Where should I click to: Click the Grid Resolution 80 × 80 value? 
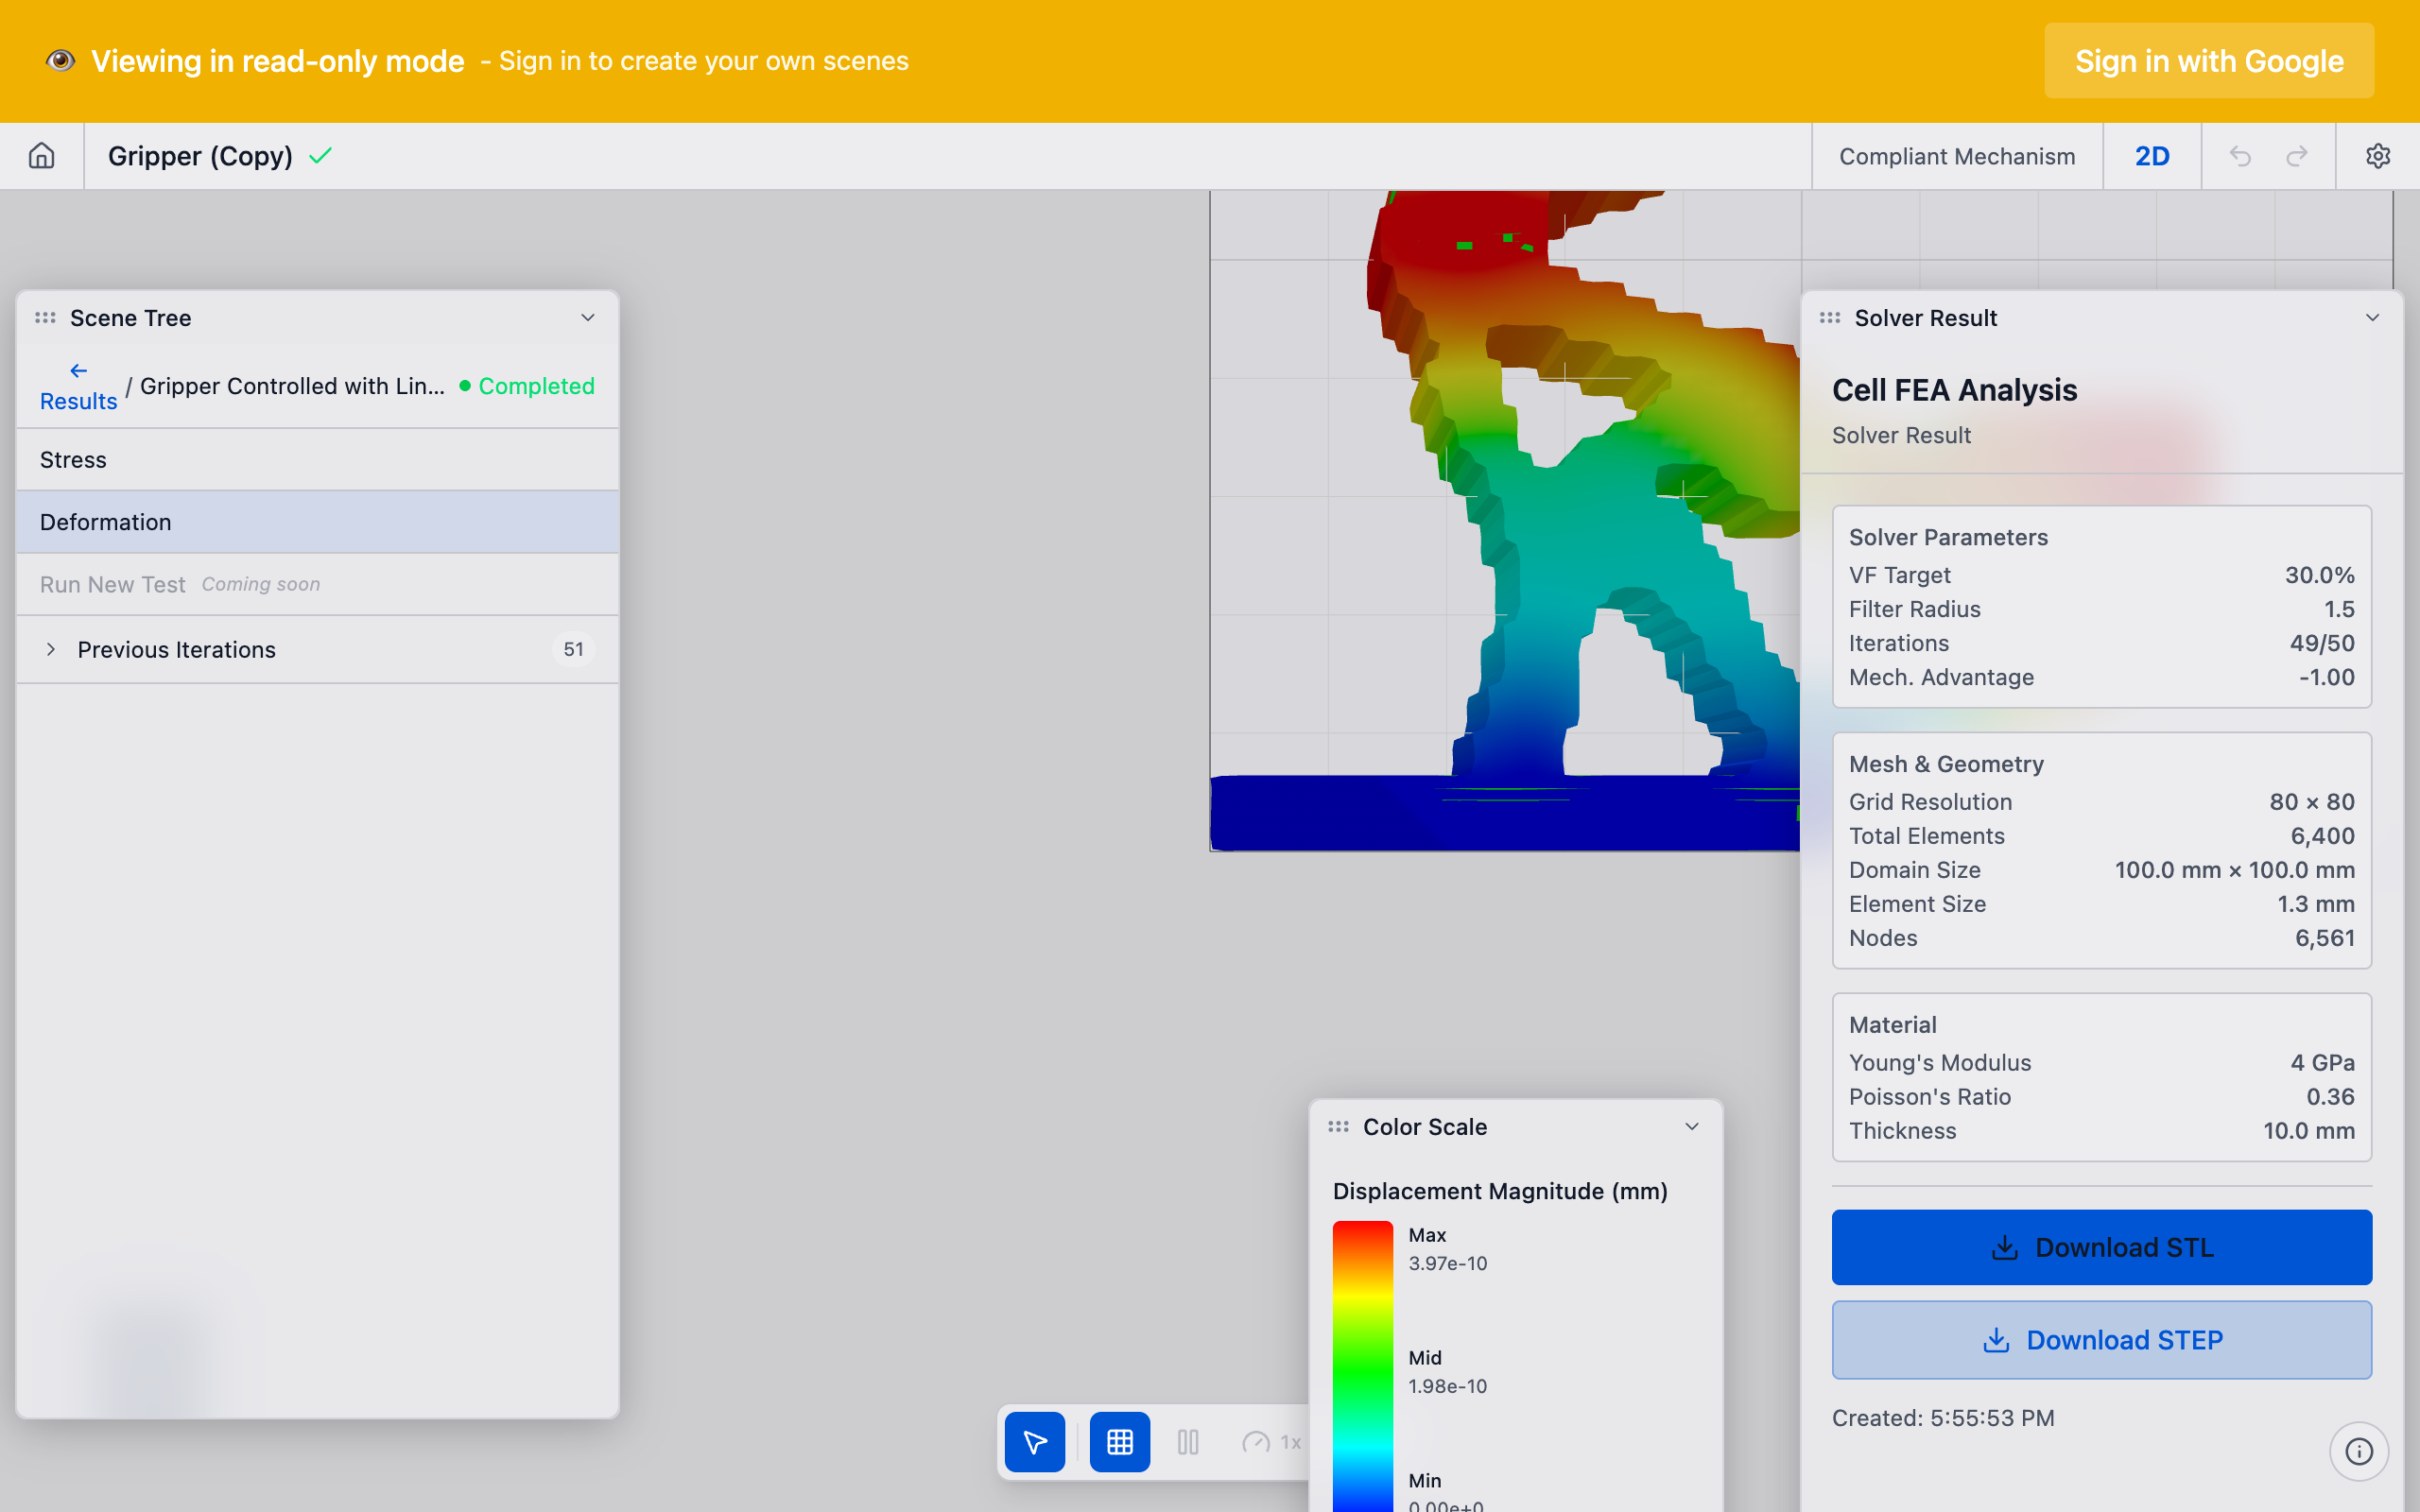[x=2312, y=802]
